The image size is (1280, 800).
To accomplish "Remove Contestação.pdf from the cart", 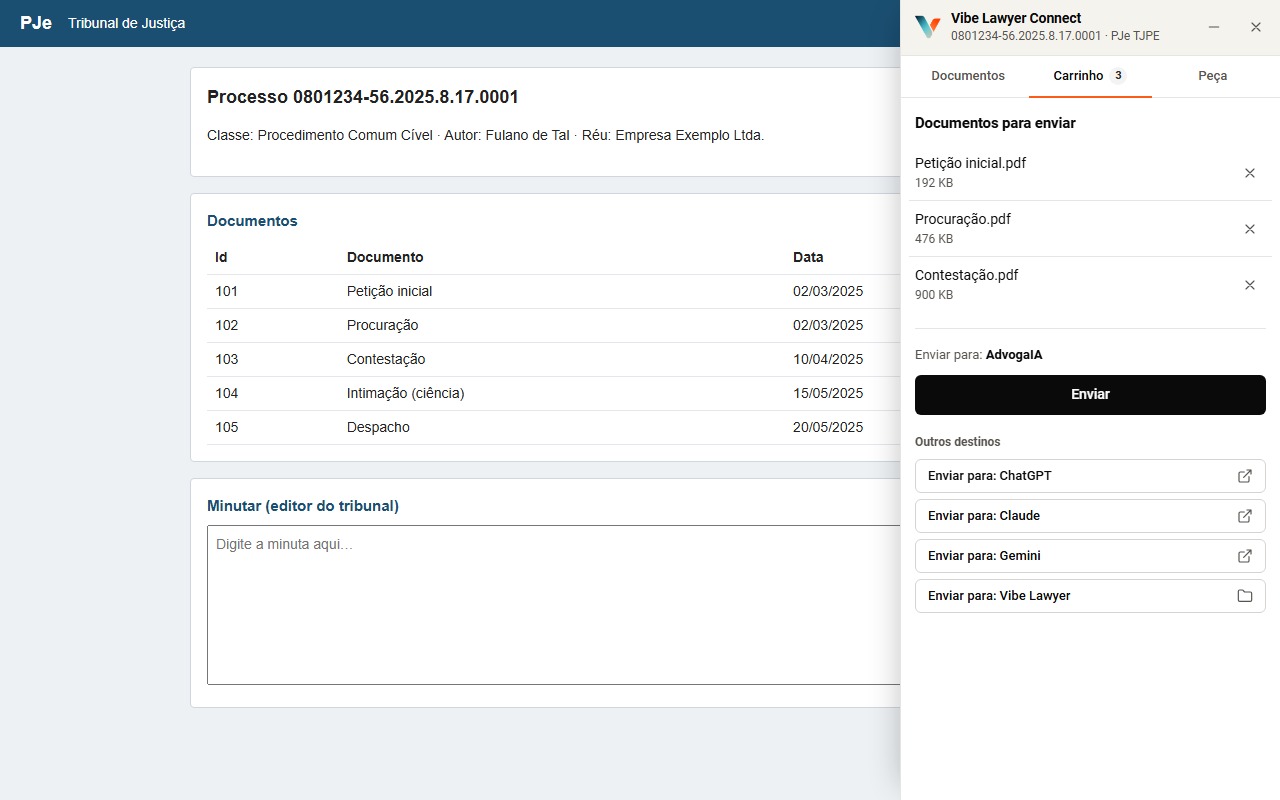I will tap(1249, 285).
